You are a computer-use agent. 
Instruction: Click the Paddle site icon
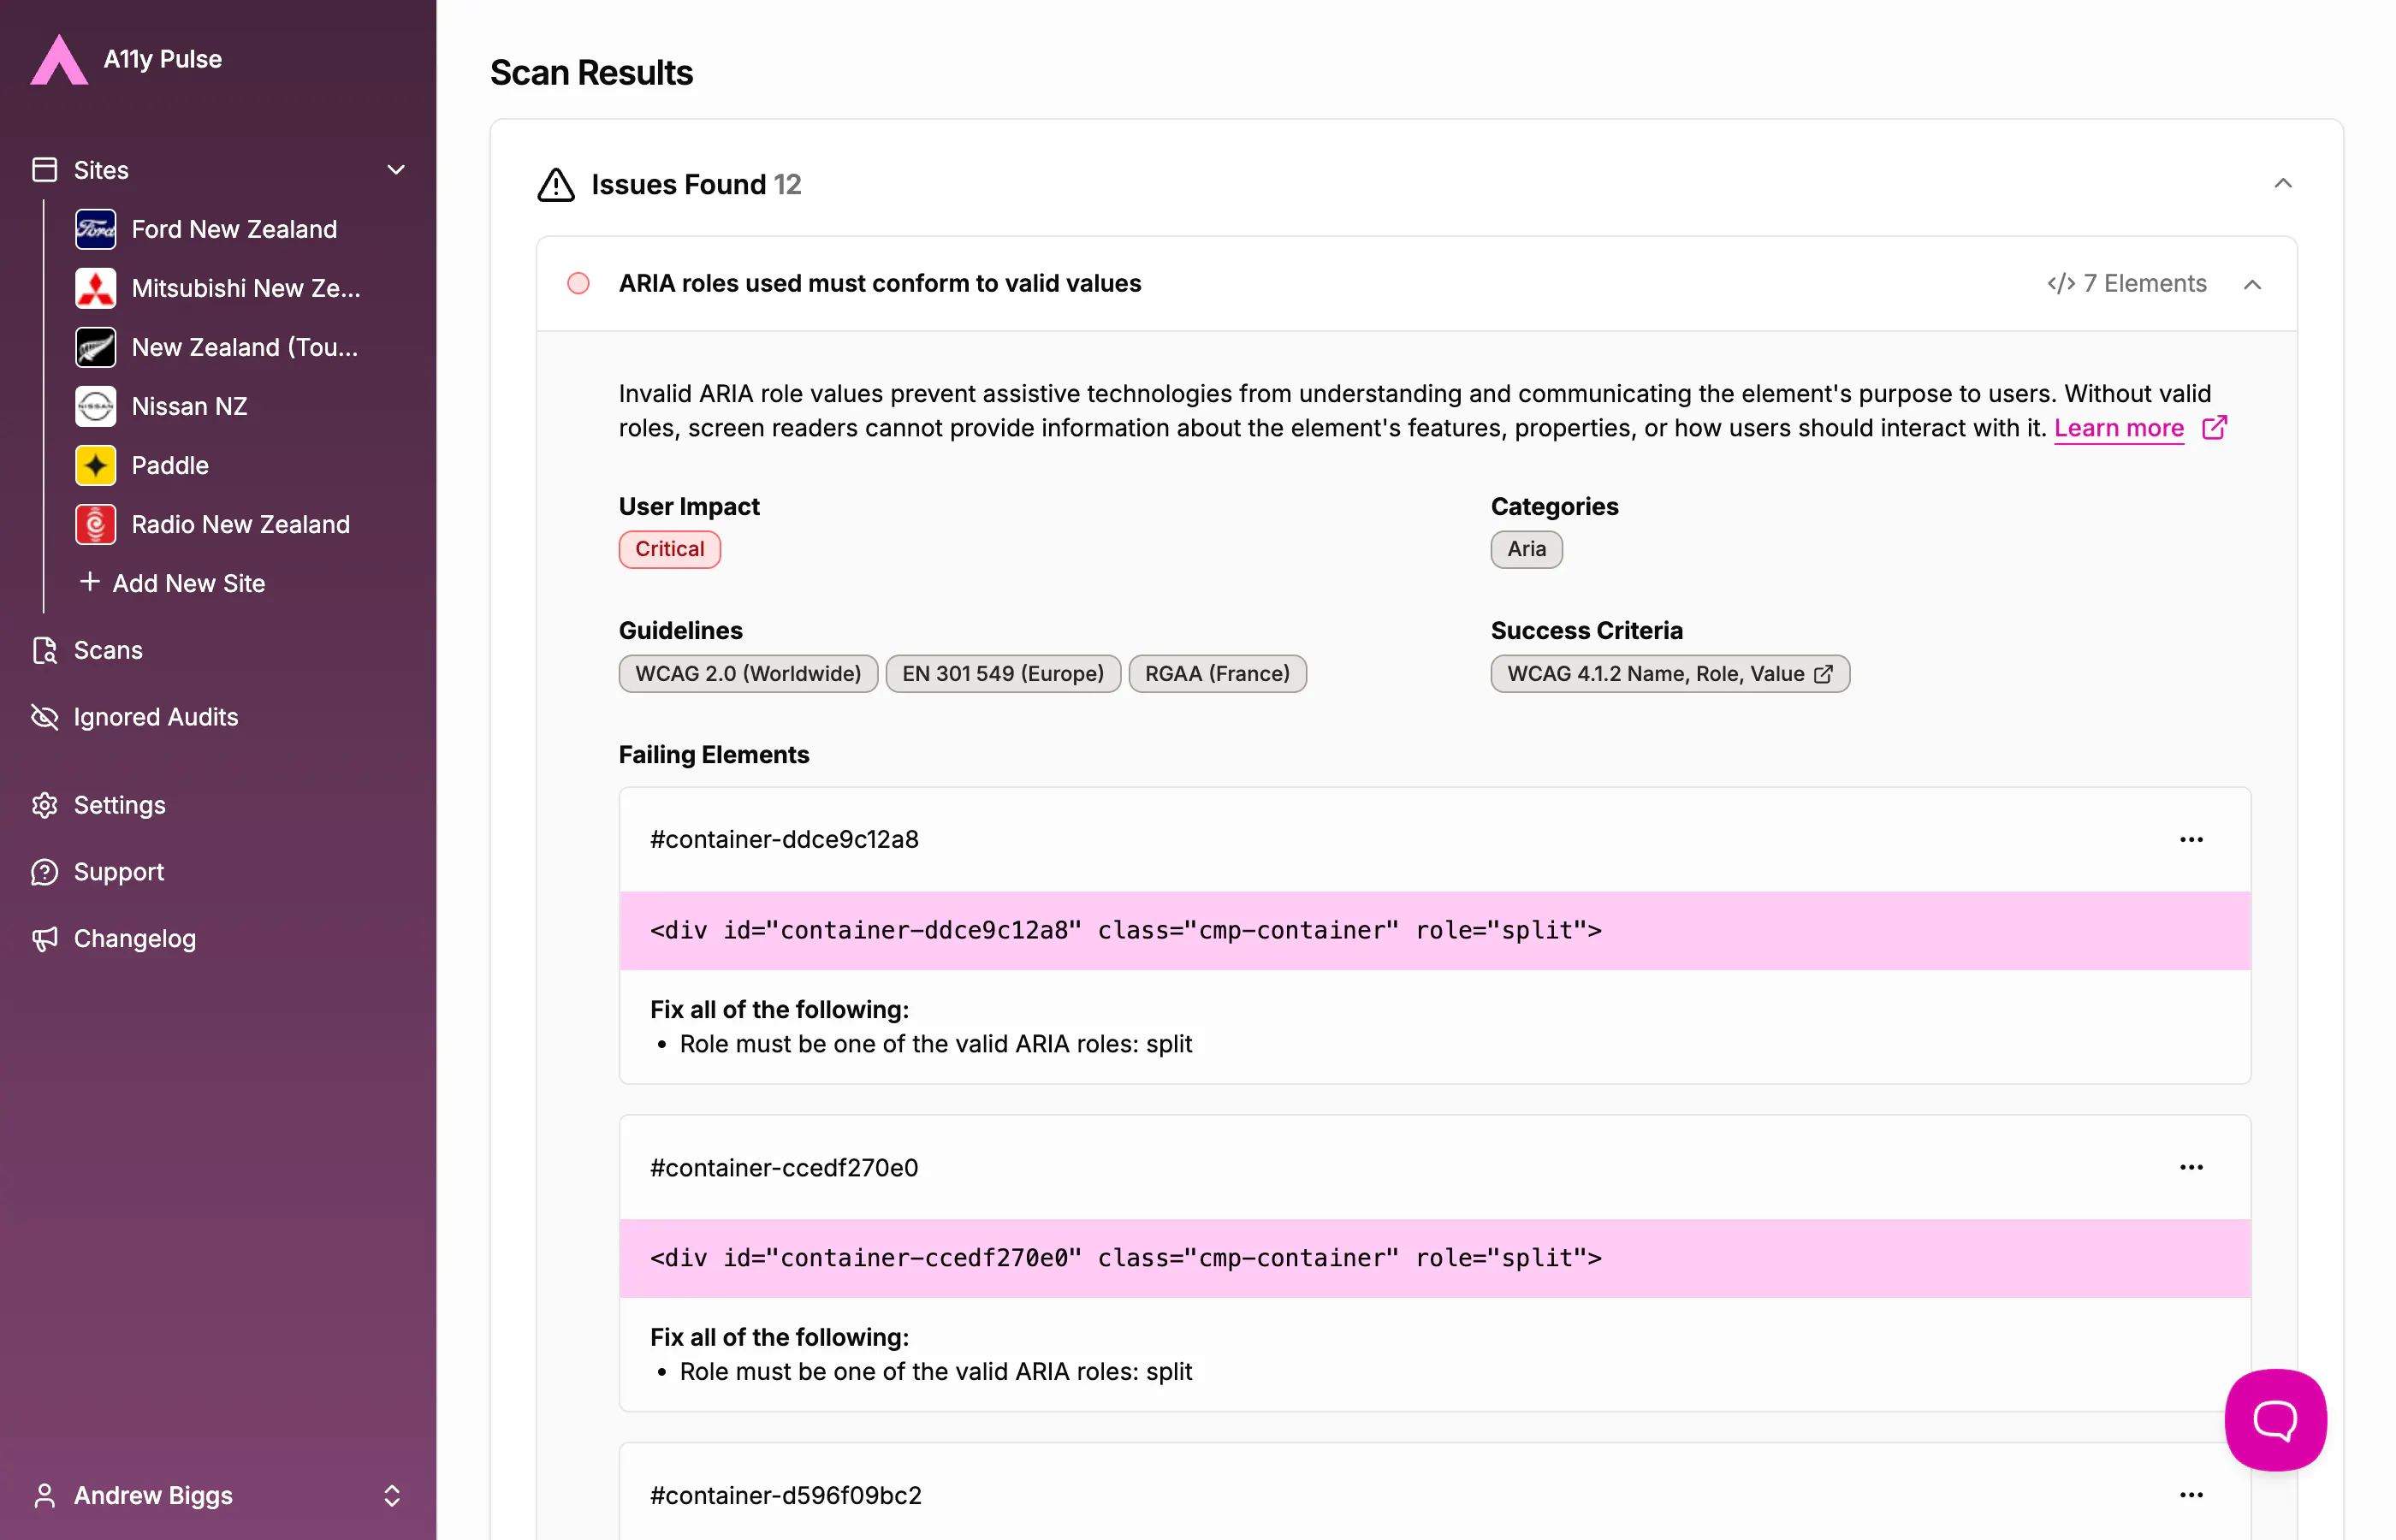(96, 465)
